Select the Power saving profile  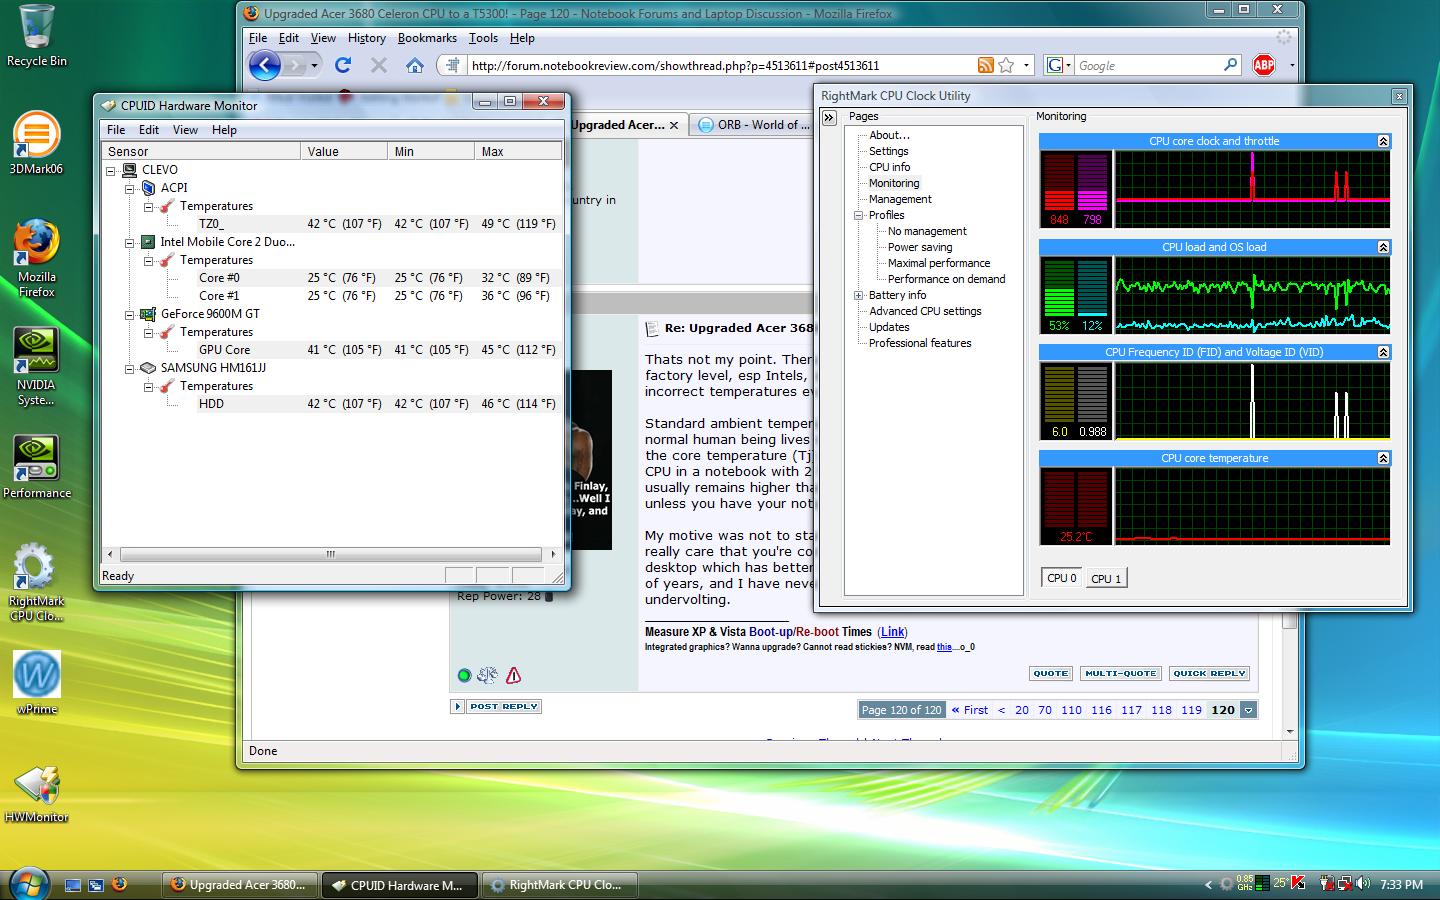coord(920,247)
